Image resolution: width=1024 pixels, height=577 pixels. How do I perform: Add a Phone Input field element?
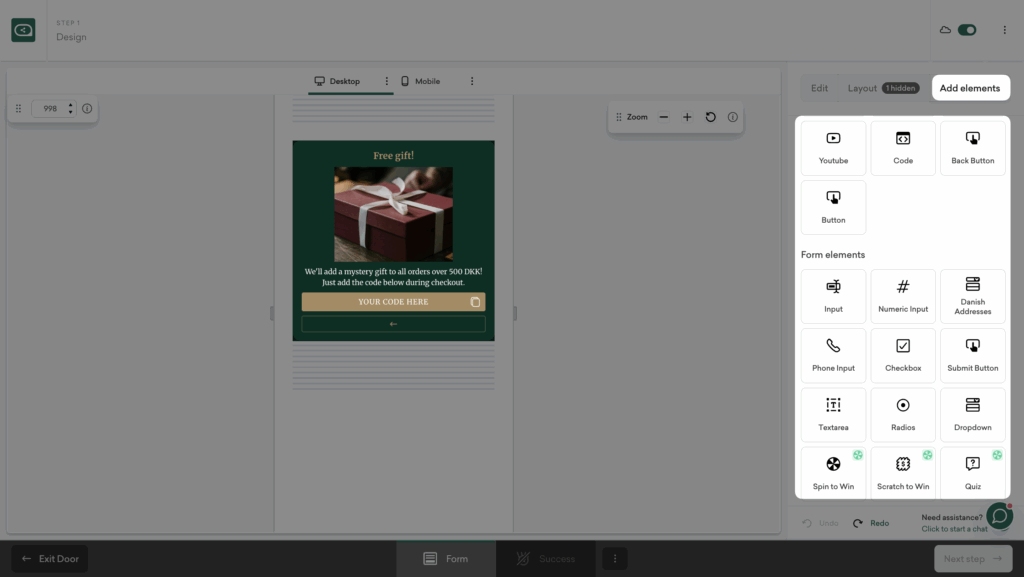click(833, 355)
